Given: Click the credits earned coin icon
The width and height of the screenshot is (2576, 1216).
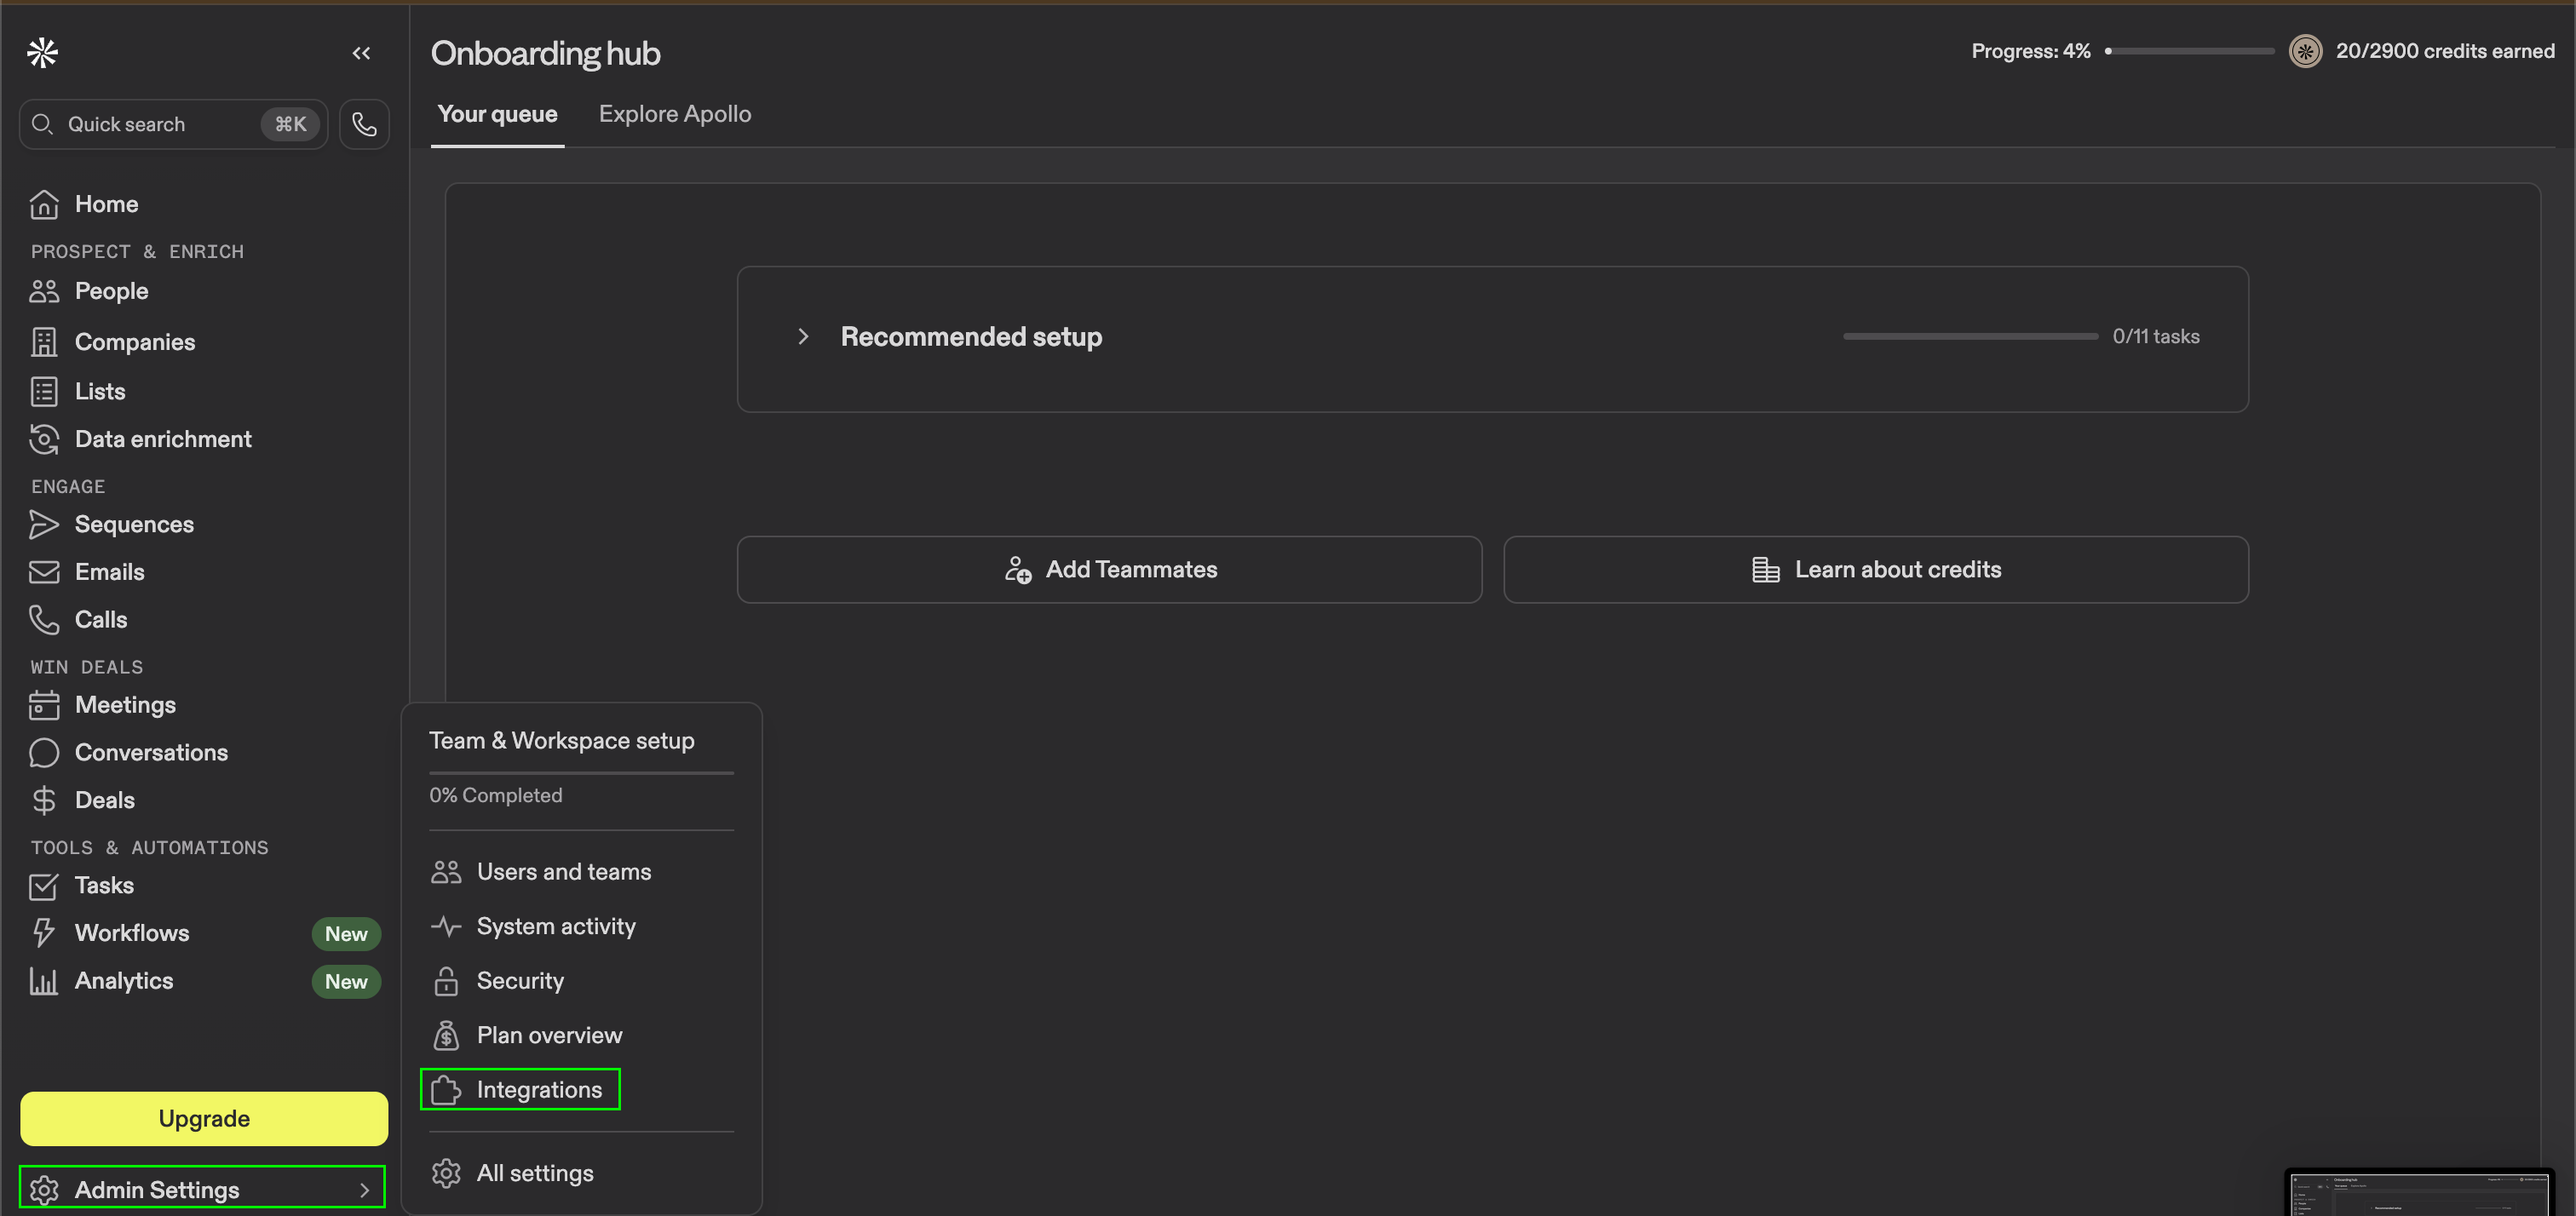Looking at the screenshot, I should click(2304, 51).
